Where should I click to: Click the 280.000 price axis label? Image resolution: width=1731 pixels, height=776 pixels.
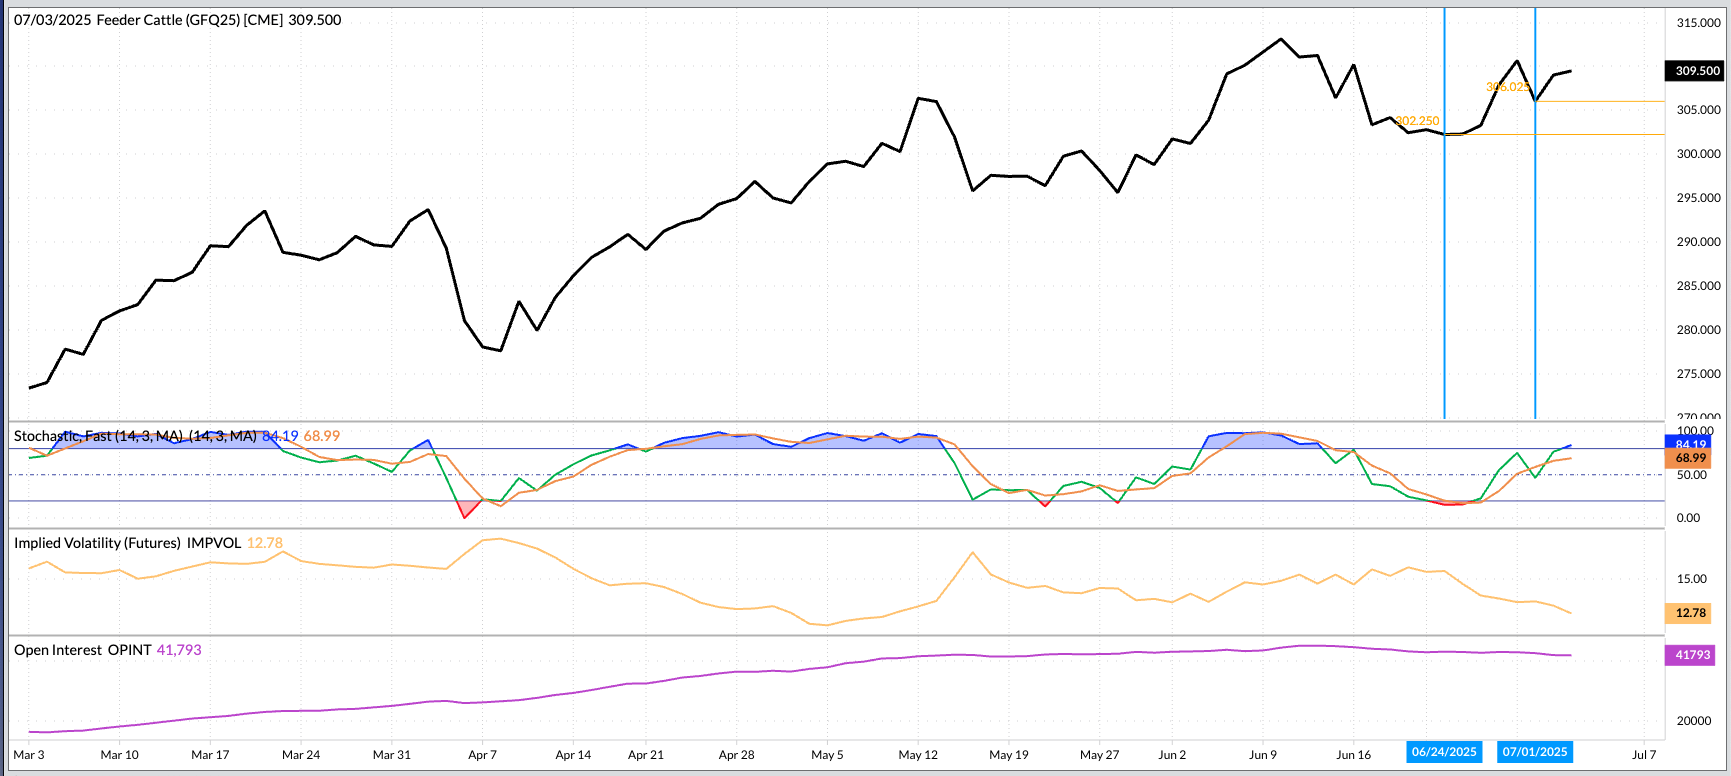click(x=1698, y=330)
